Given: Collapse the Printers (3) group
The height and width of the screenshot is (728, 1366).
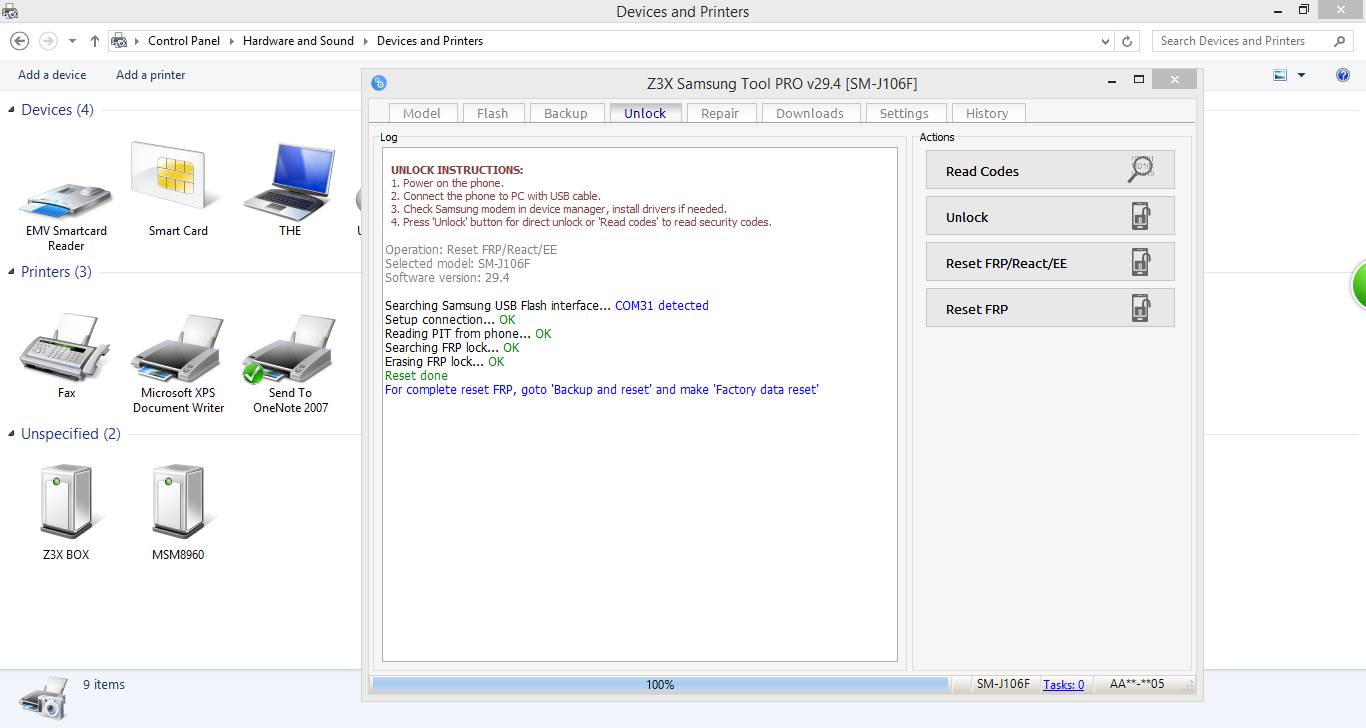Looking at the screenshot, I should (x=12, y=272).
